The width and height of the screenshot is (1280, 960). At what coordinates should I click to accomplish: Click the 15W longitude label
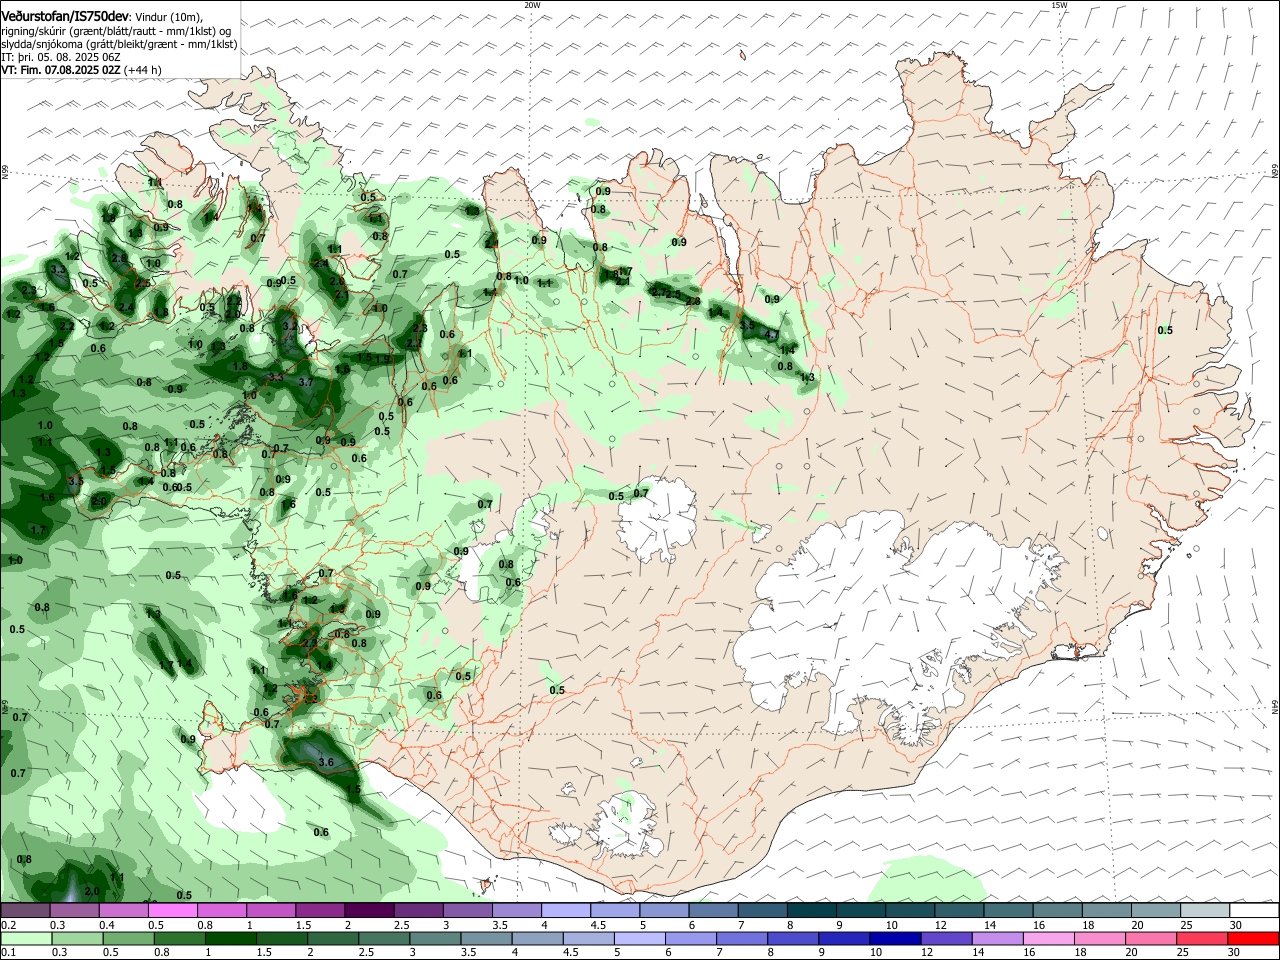tap(1059, 5)
